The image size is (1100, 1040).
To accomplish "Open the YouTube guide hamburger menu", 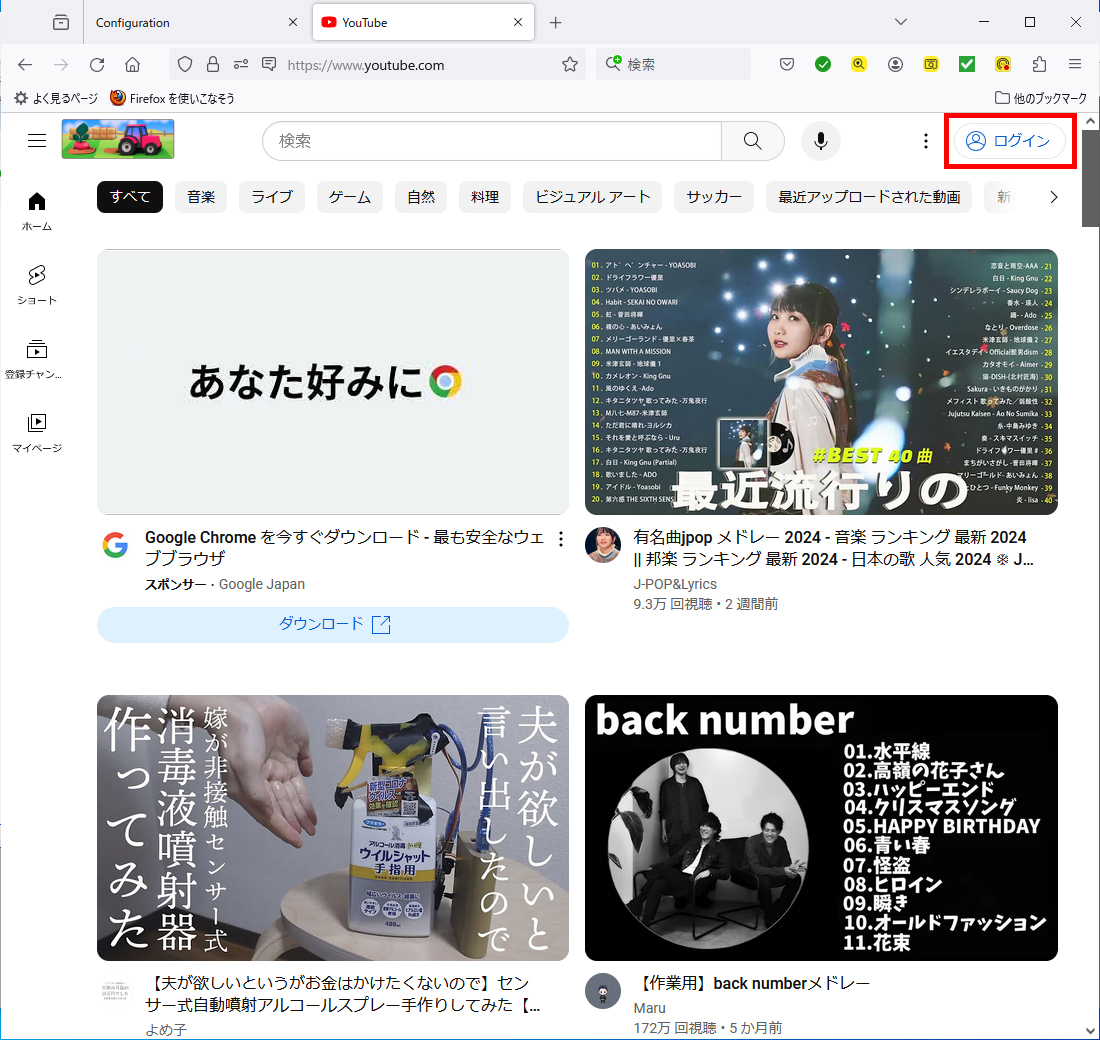I will point(36,140).
